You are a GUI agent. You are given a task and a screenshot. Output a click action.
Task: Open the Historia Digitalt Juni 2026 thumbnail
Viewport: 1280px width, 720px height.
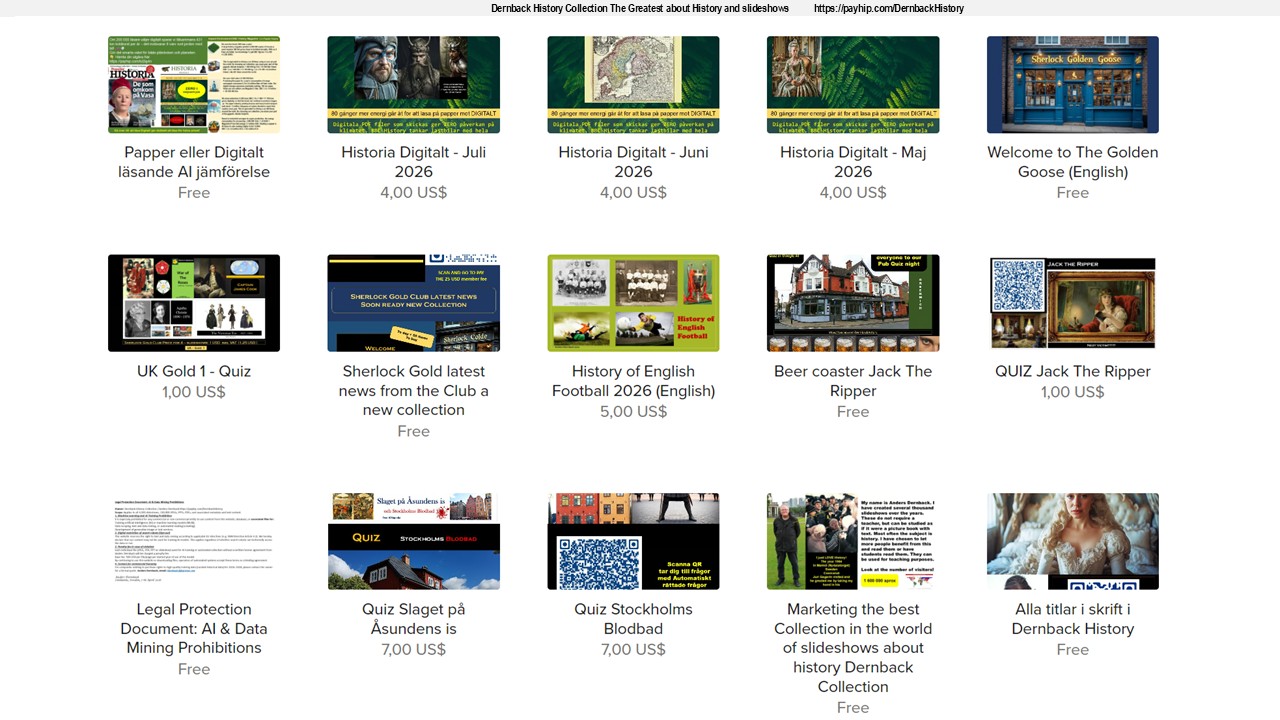pos(633,85)
